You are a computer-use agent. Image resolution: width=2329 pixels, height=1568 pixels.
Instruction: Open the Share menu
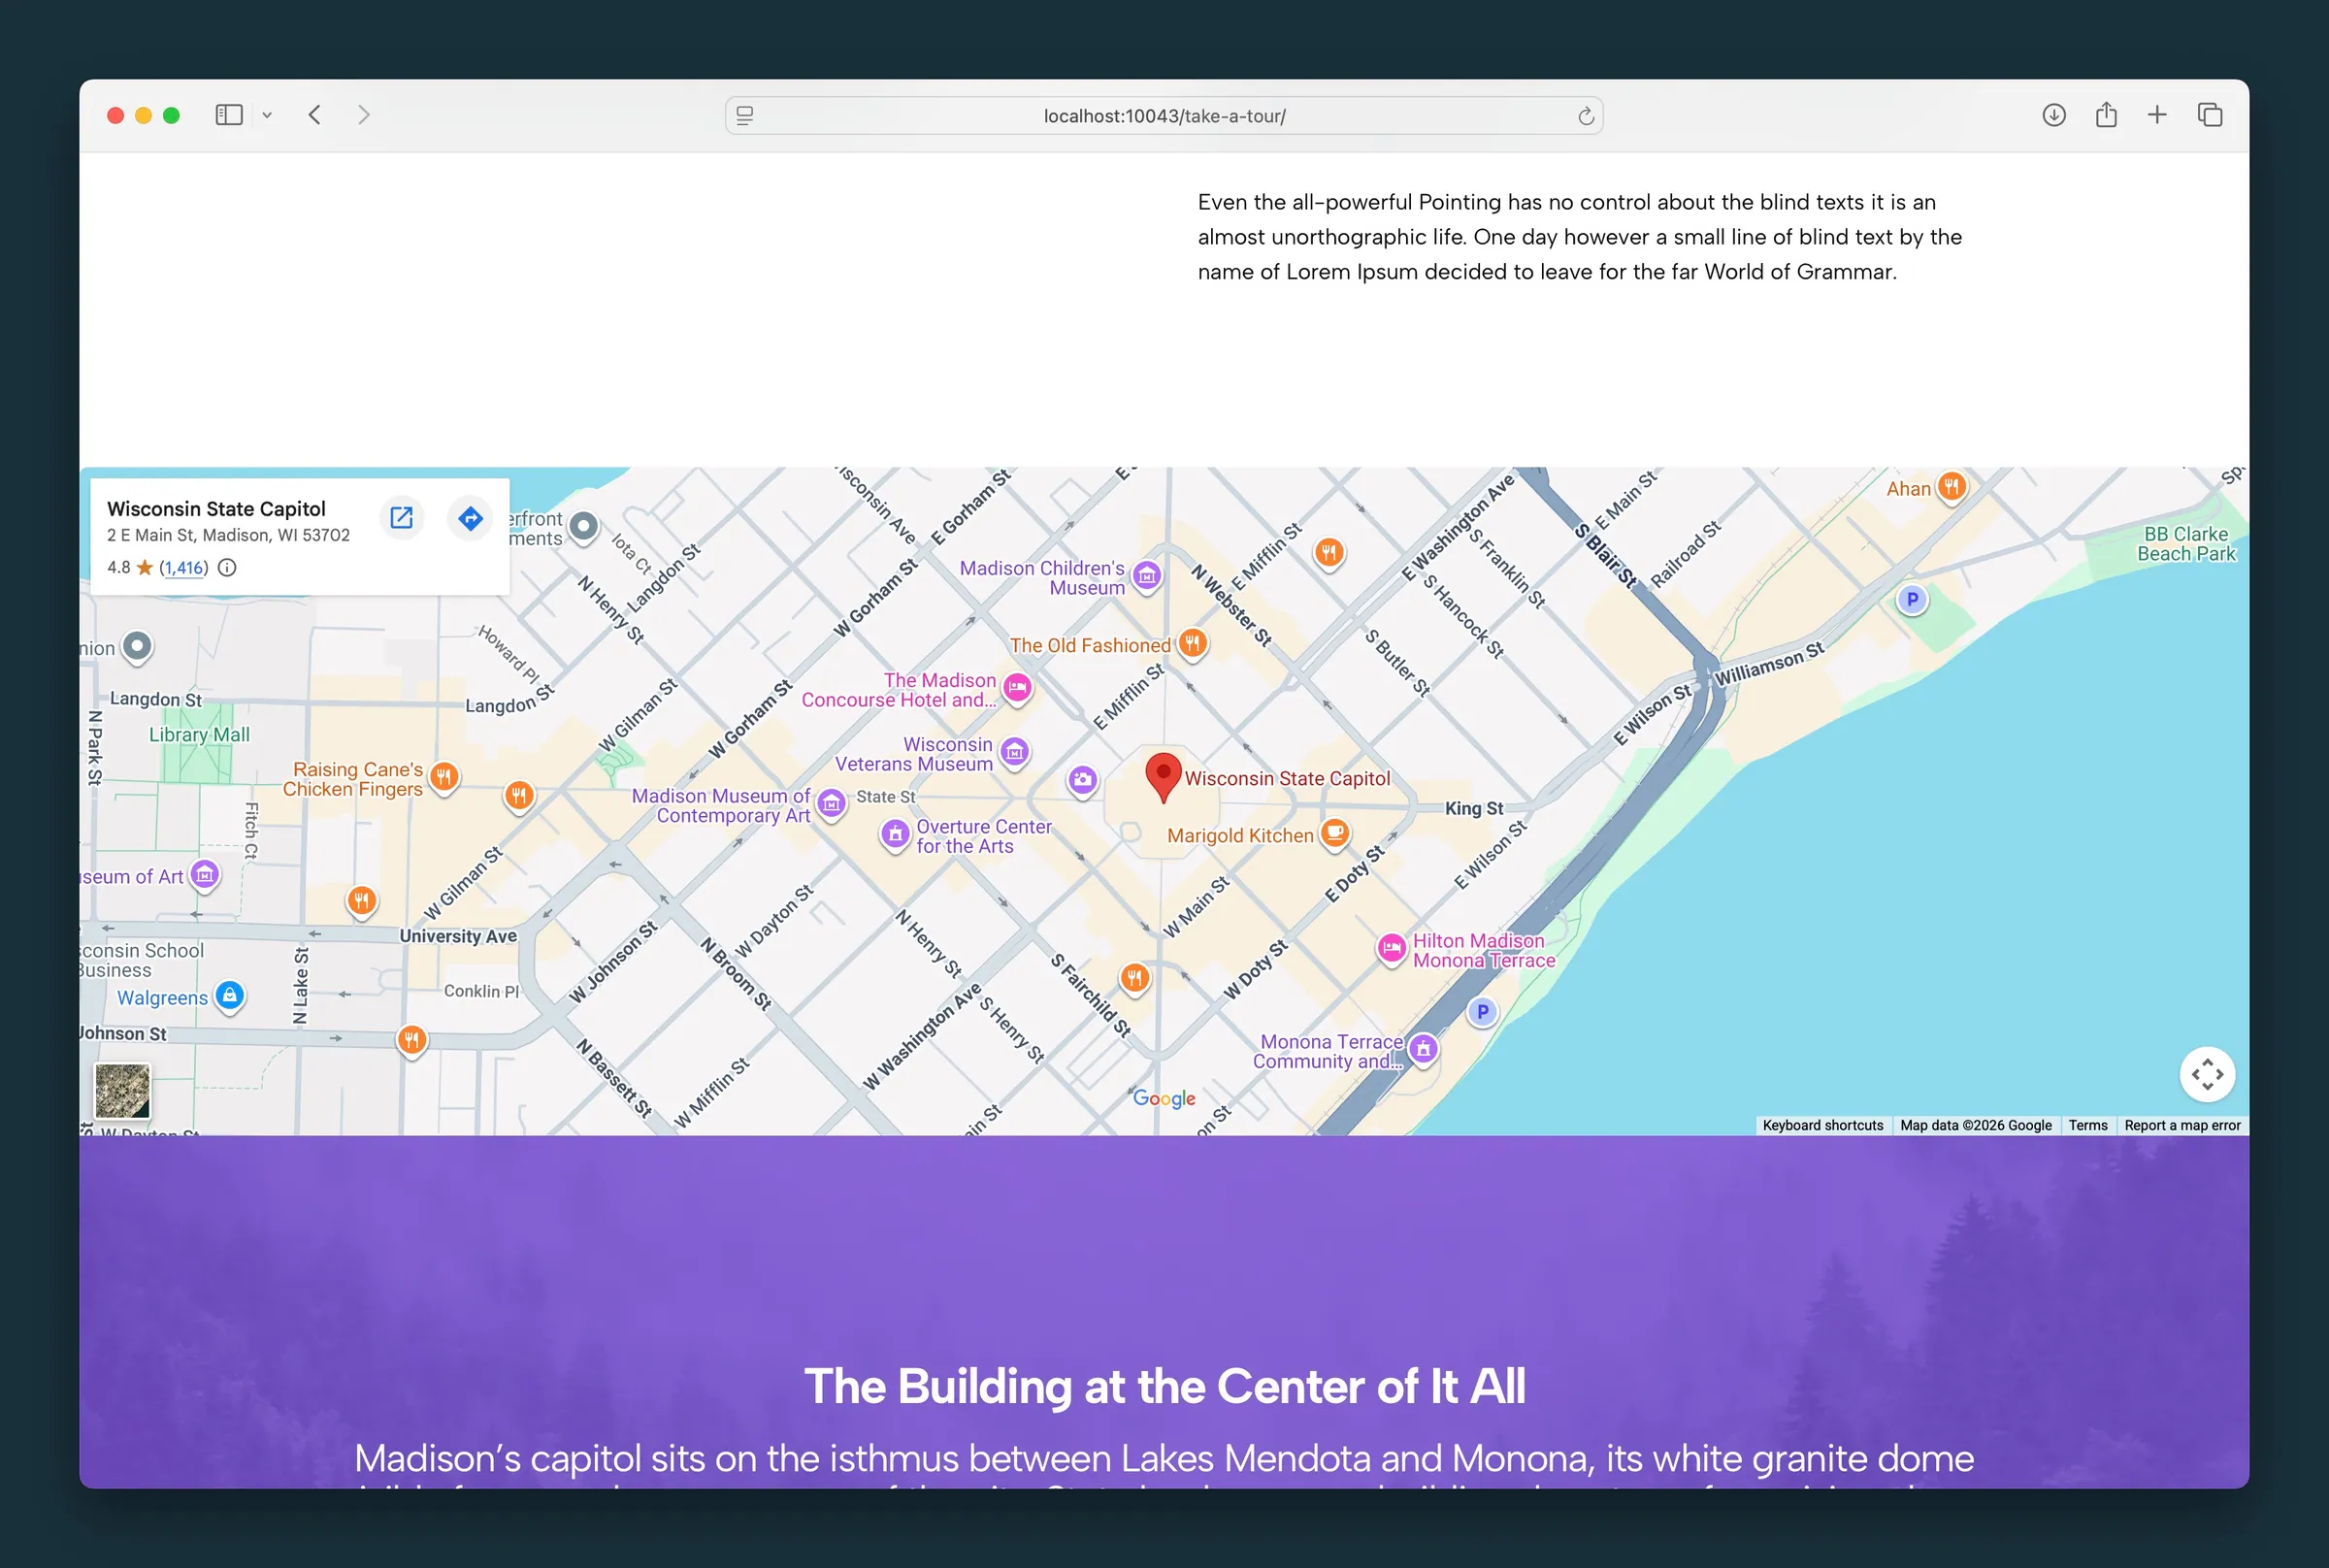pos(2106,115)
